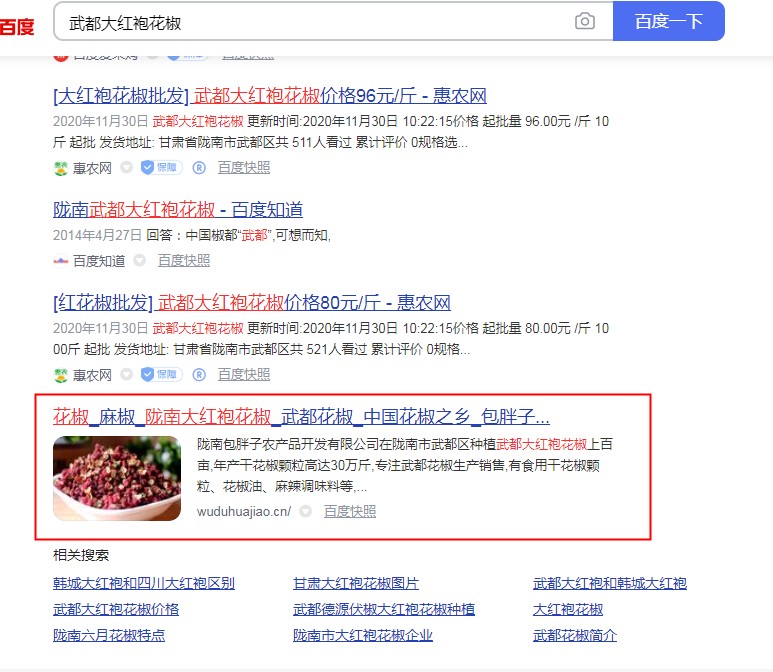The height and width of the screenshot is (672, 773).
Task: Click registered ® icon under 96元 result
Action: point(199,168)
